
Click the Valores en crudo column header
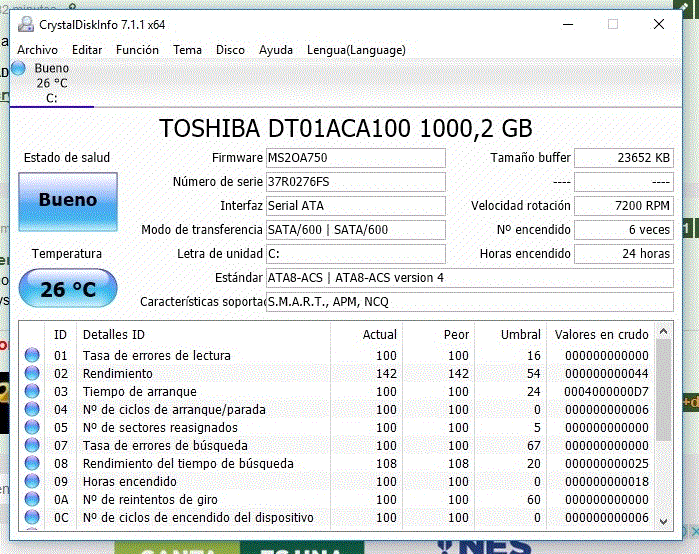(x=601, y=334)
